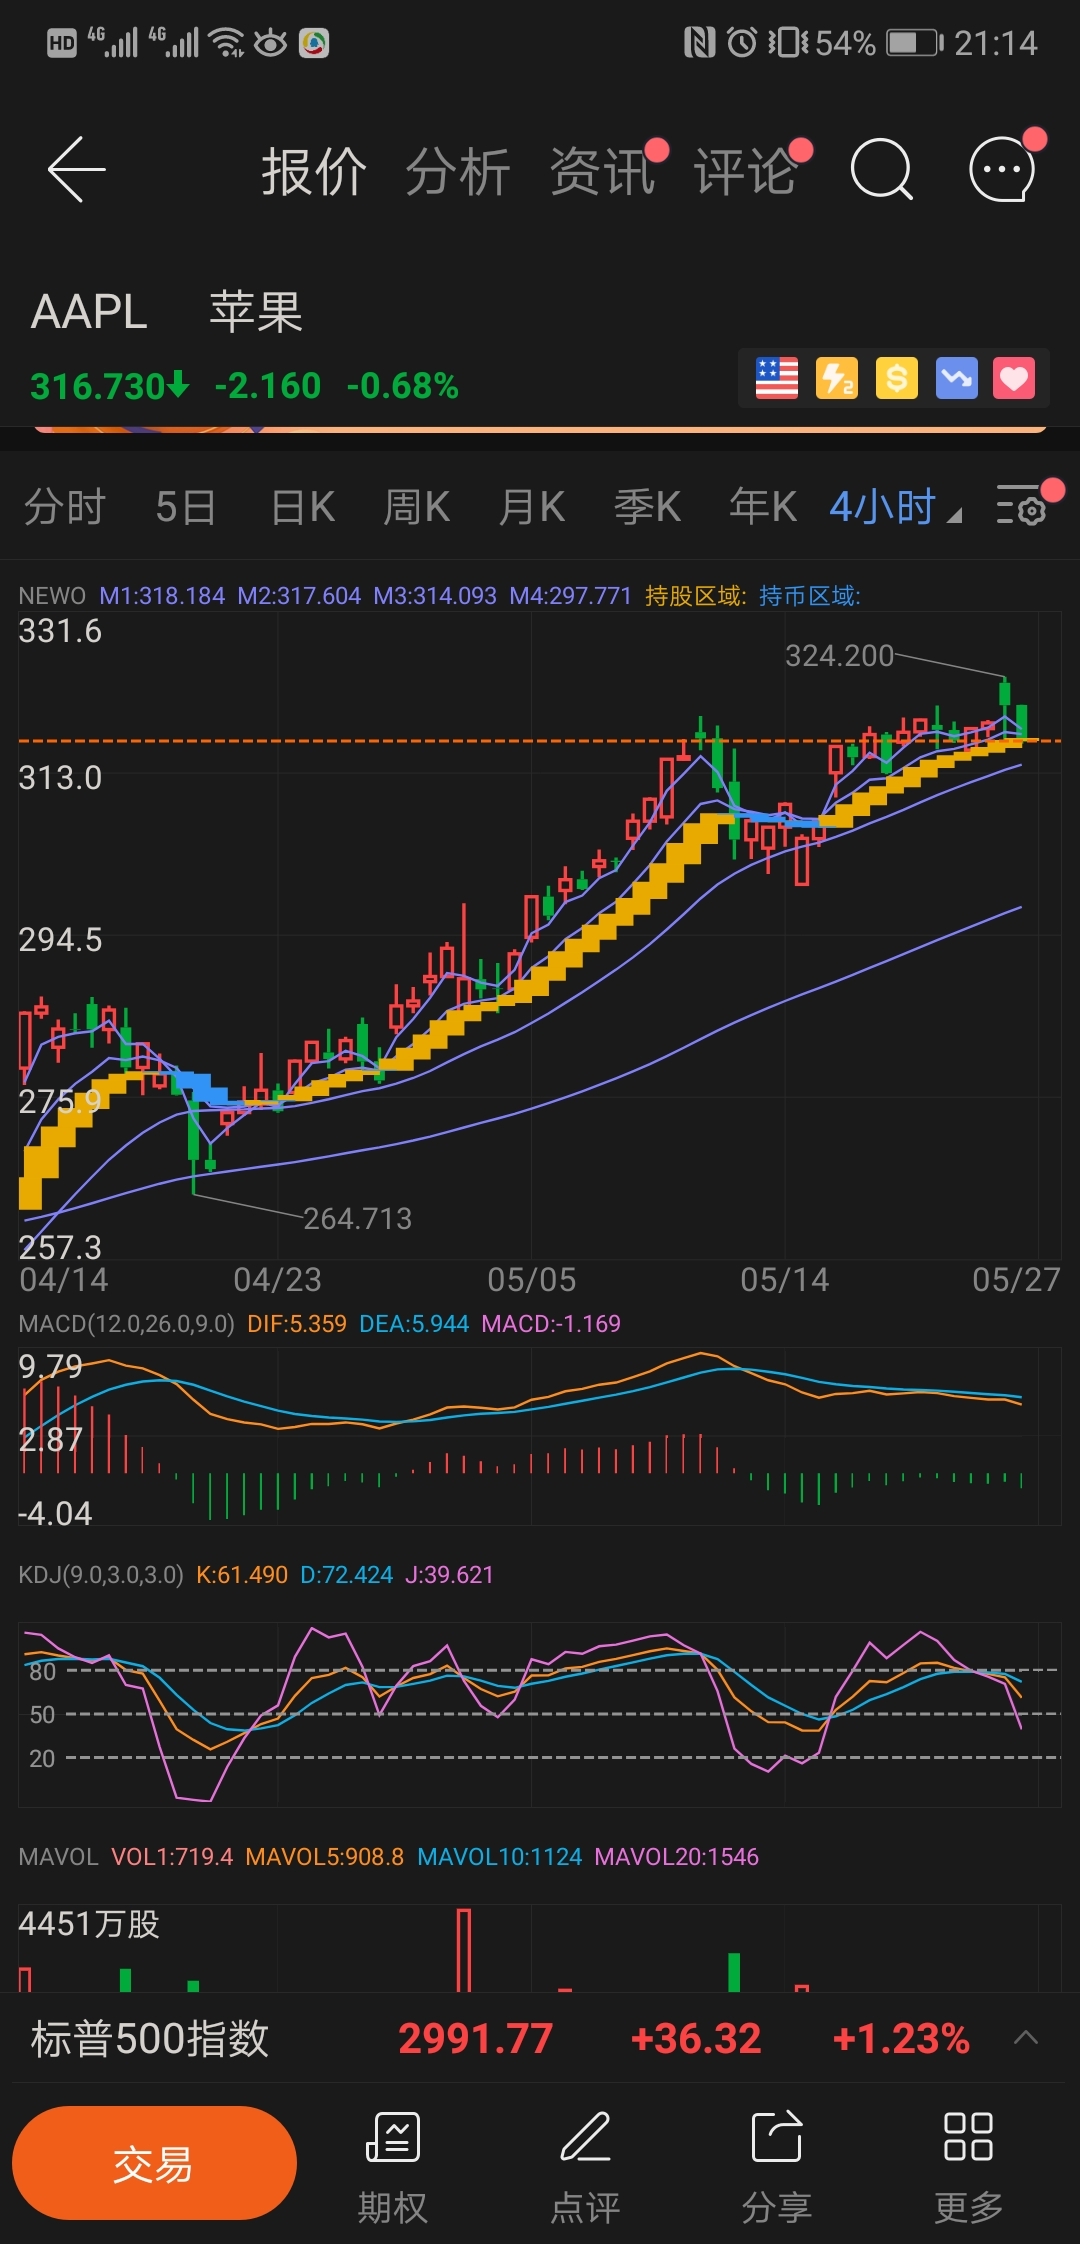The image size is (1080, 2244).
Task: Expand the S&P 500 index bar chevron
Action: 1026,2037
